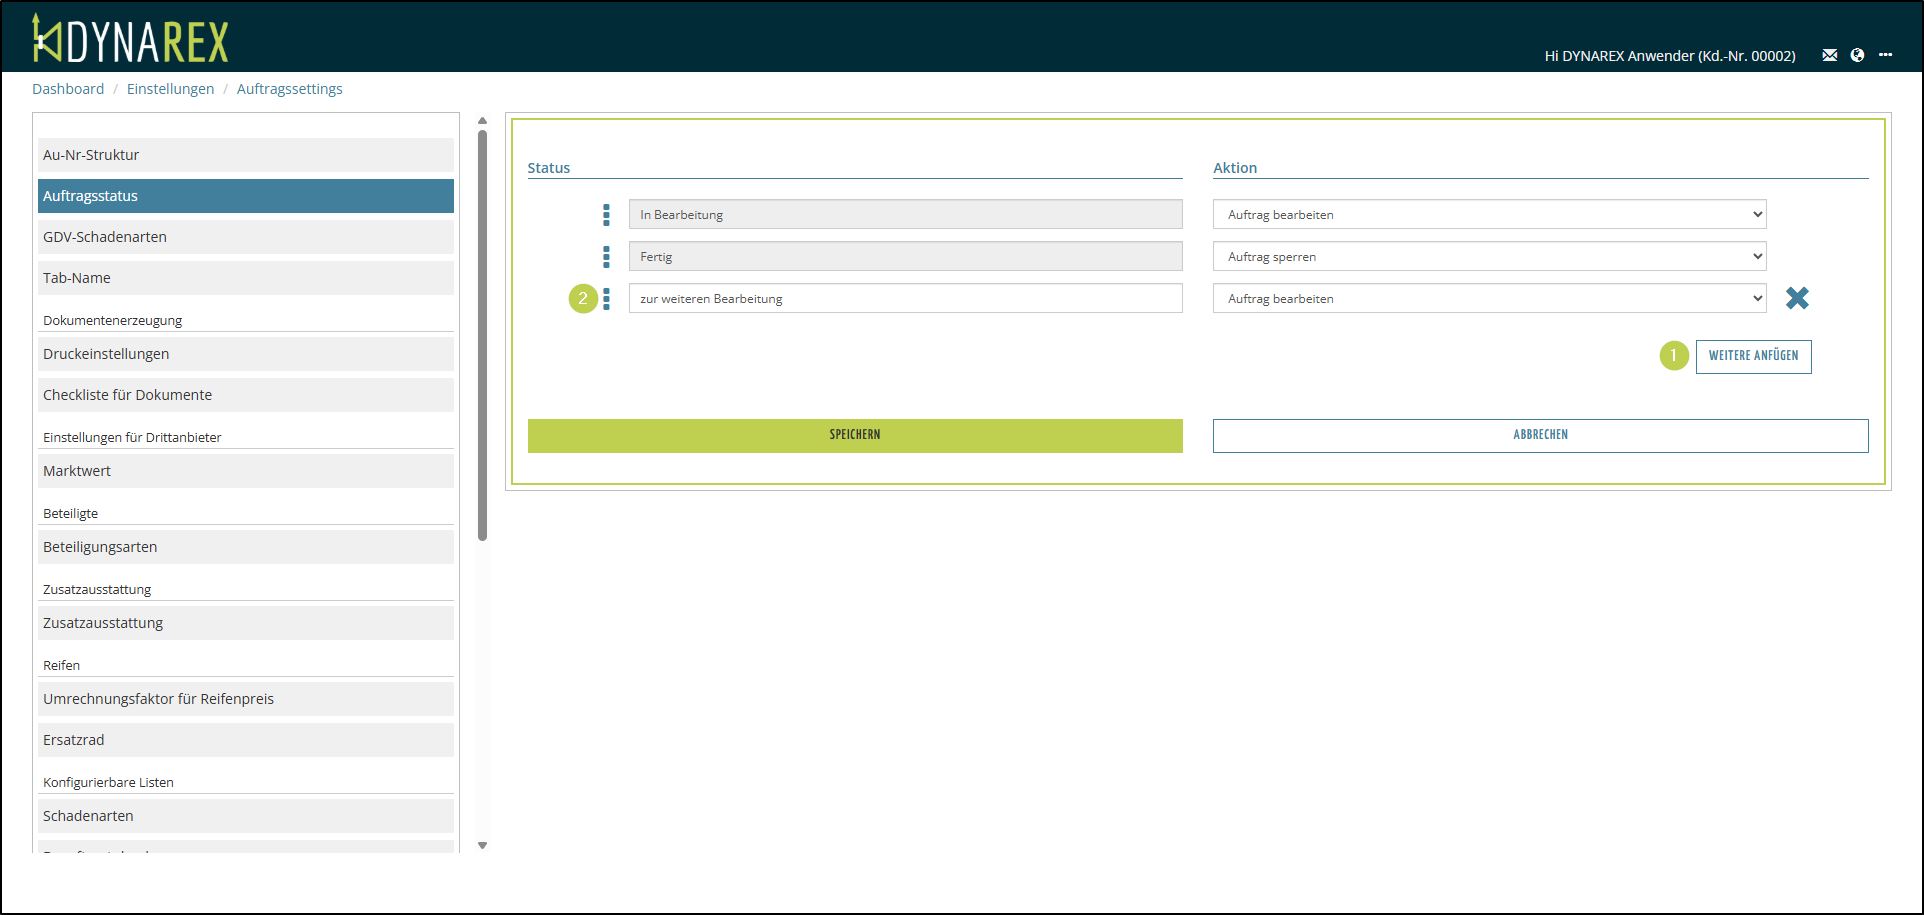Open Druckeinstellungen in the sidebar
The height and width of the screenshot is (915, 1924).
pos(246,354)
